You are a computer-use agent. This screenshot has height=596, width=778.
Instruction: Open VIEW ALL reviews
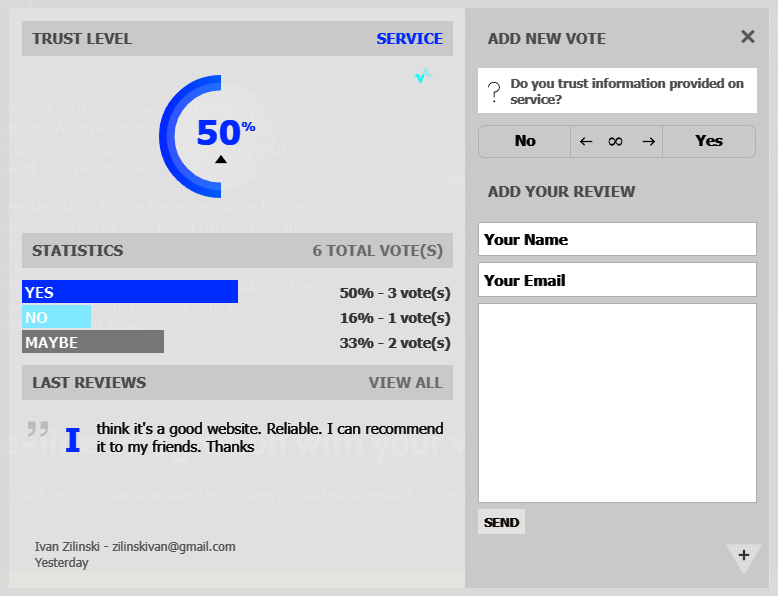coord(405,383)
